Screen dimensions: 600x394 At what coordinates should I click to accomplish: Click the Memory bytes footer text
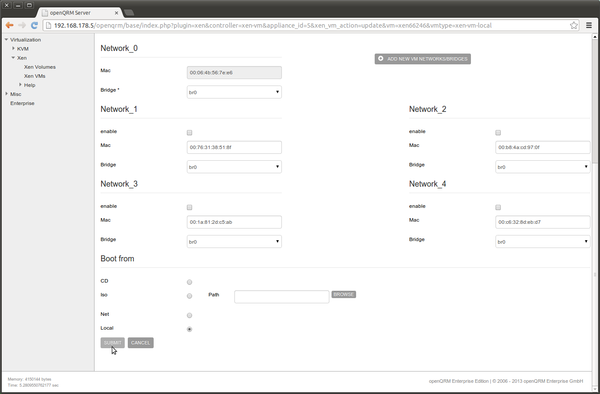(29, 379)
